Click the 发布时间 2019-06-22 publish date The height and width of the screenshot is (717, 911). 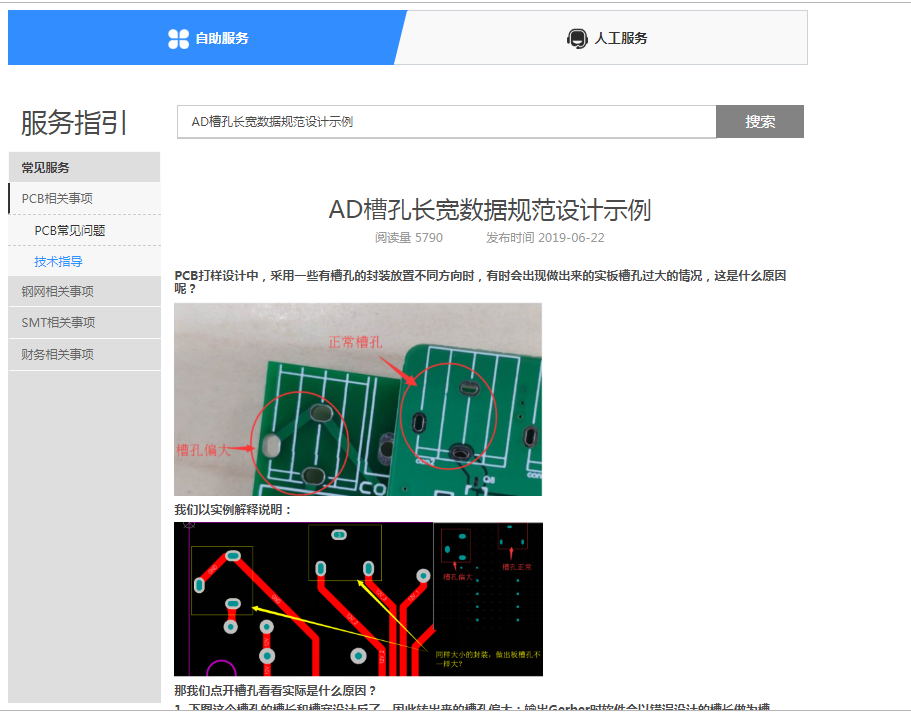[545, 238]
